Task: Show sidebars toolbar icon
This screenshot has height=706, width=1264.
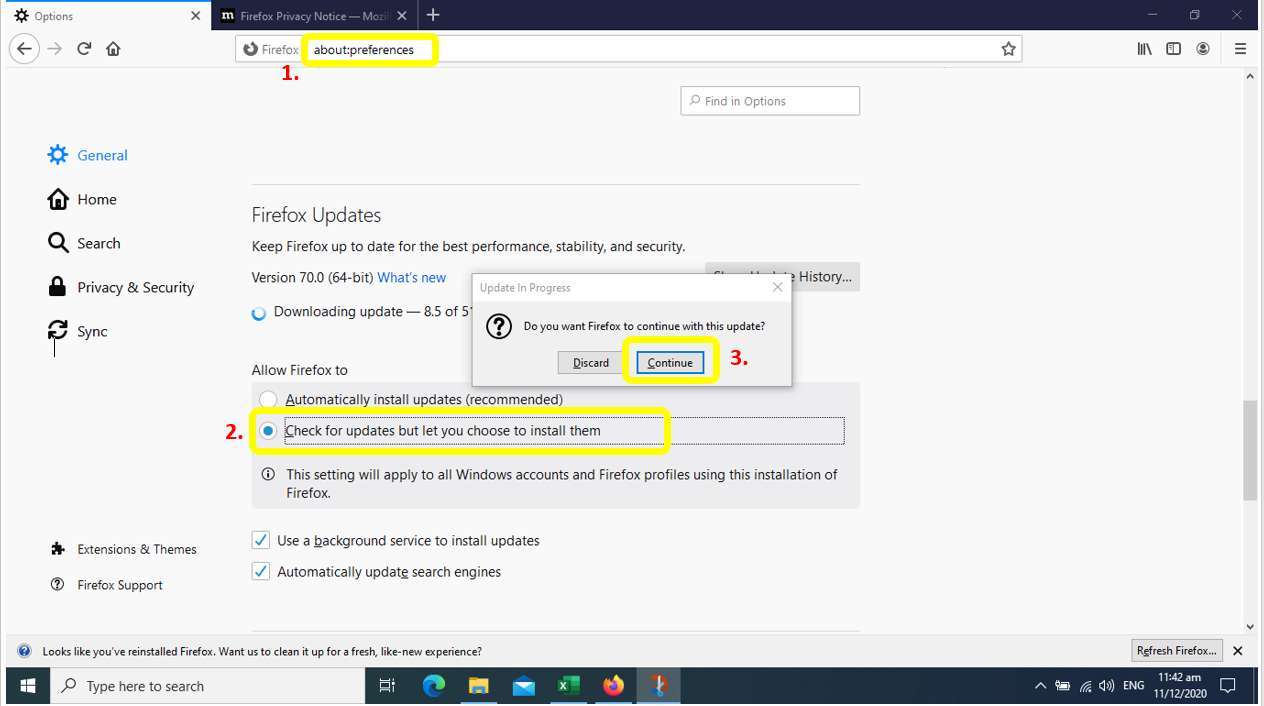Action: coord(1173,49)
